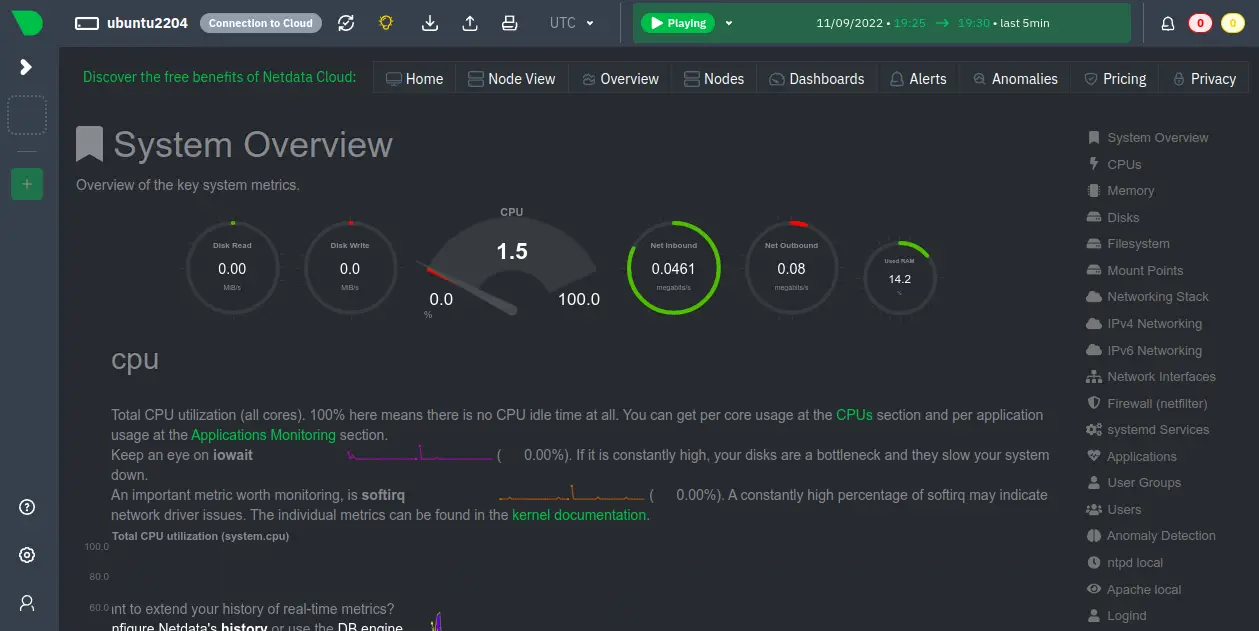
Task: Expand the left sidebar with the chevron
Action: click(x=27, y=67)
